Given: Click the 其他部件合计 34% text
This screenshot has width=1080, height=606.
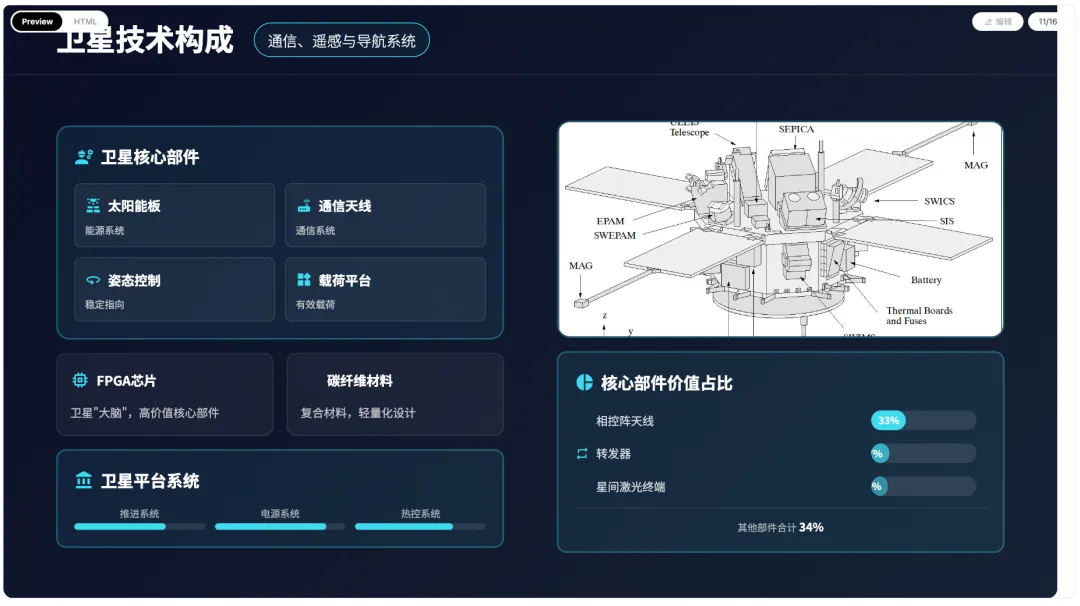Looking at the screenshot, I should [780, 527].
